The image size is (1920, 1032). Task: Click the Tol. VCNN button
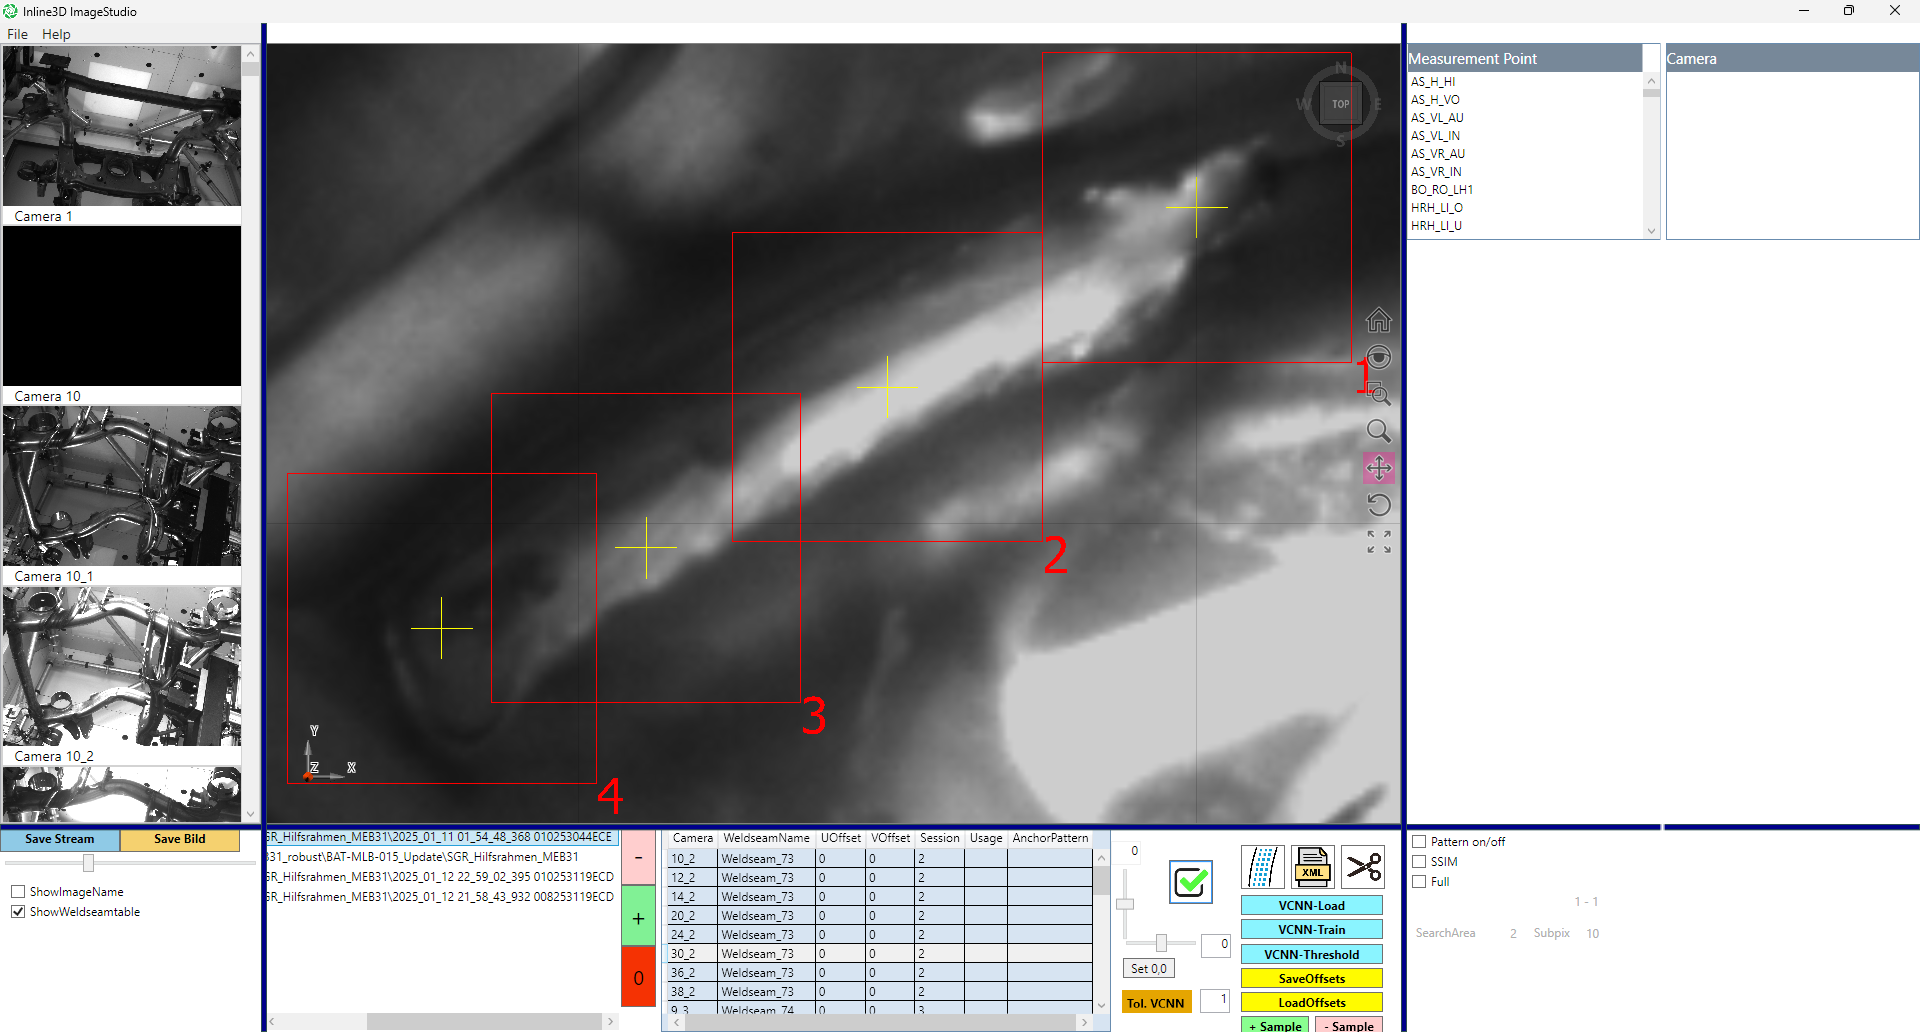(1156, 1003)
